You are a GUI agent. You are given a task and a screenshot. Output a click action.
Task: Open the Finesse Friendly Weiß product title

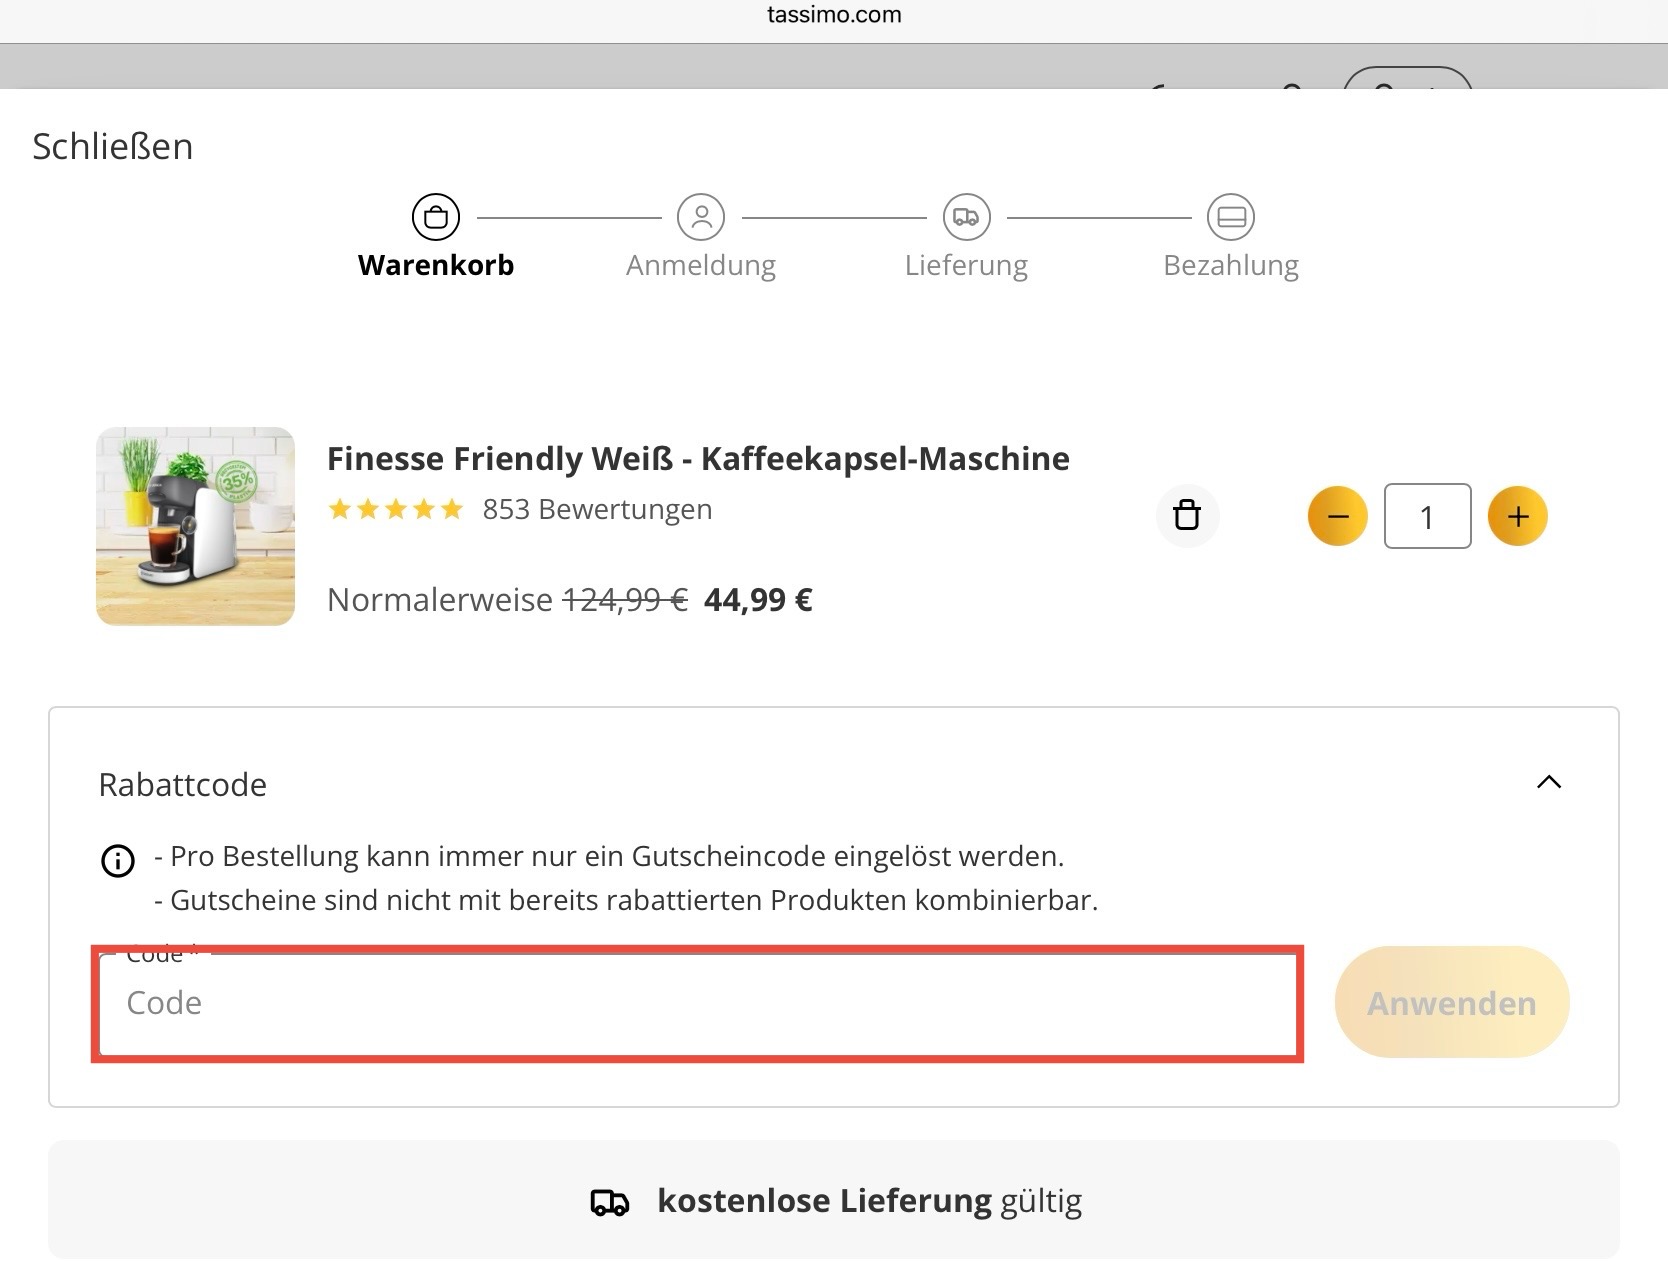(x=698, y=458)
